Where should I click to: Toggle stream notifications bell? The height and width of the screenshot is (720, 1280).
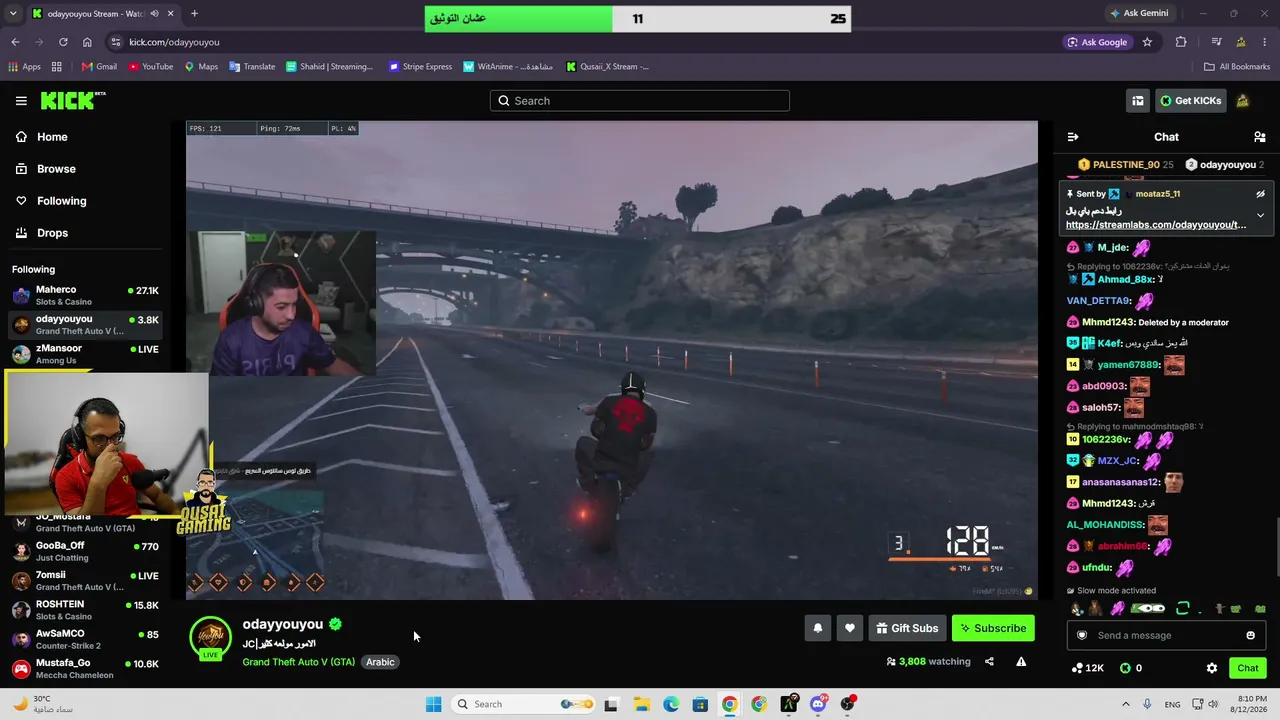click(817, 628)
